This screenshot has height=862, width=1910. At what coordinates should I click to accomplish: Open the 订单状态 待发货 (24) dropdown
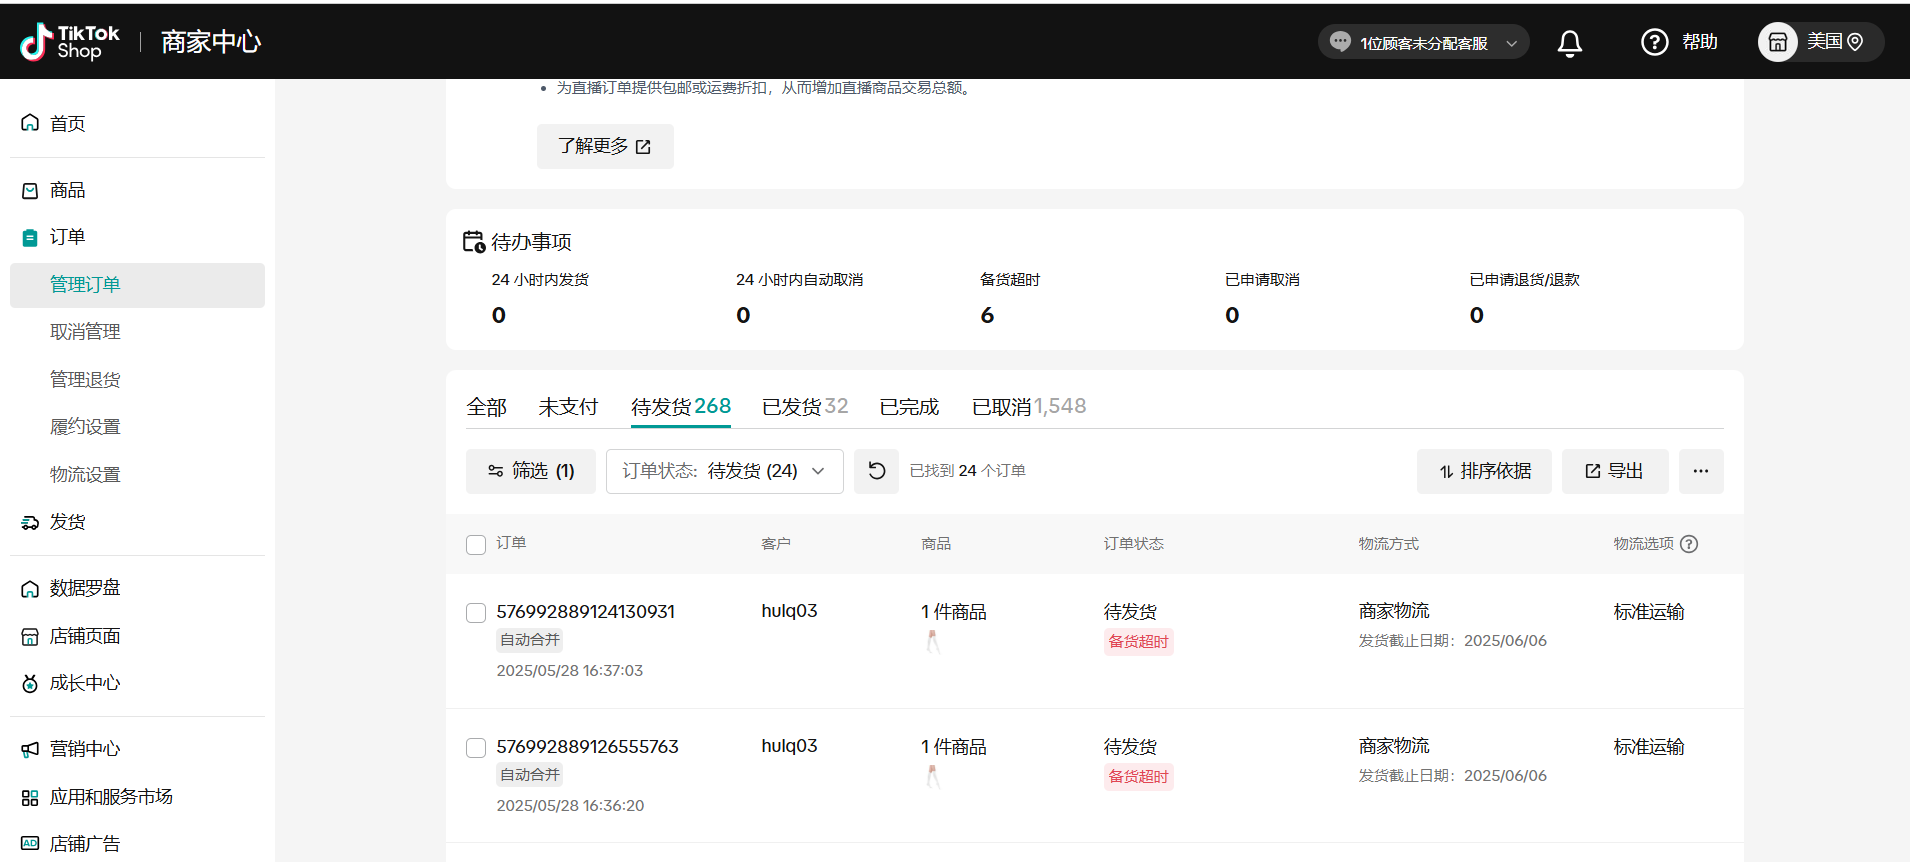pos(724,471)
